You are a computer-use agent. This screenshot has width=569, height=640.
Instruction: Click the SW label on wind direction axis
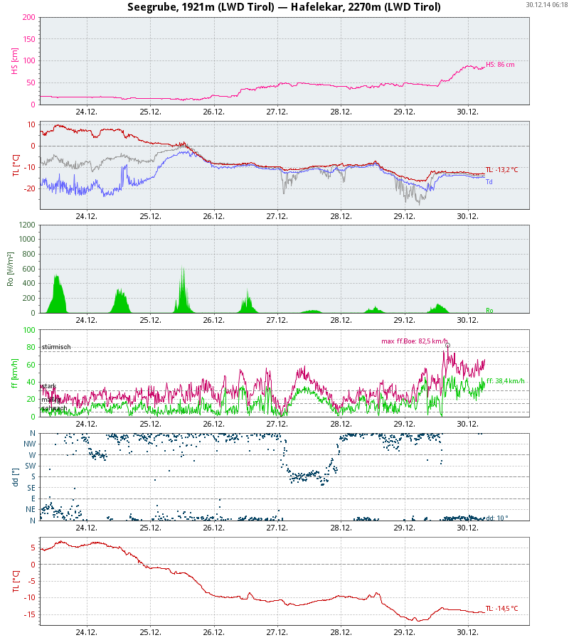(x=31, y=466)
